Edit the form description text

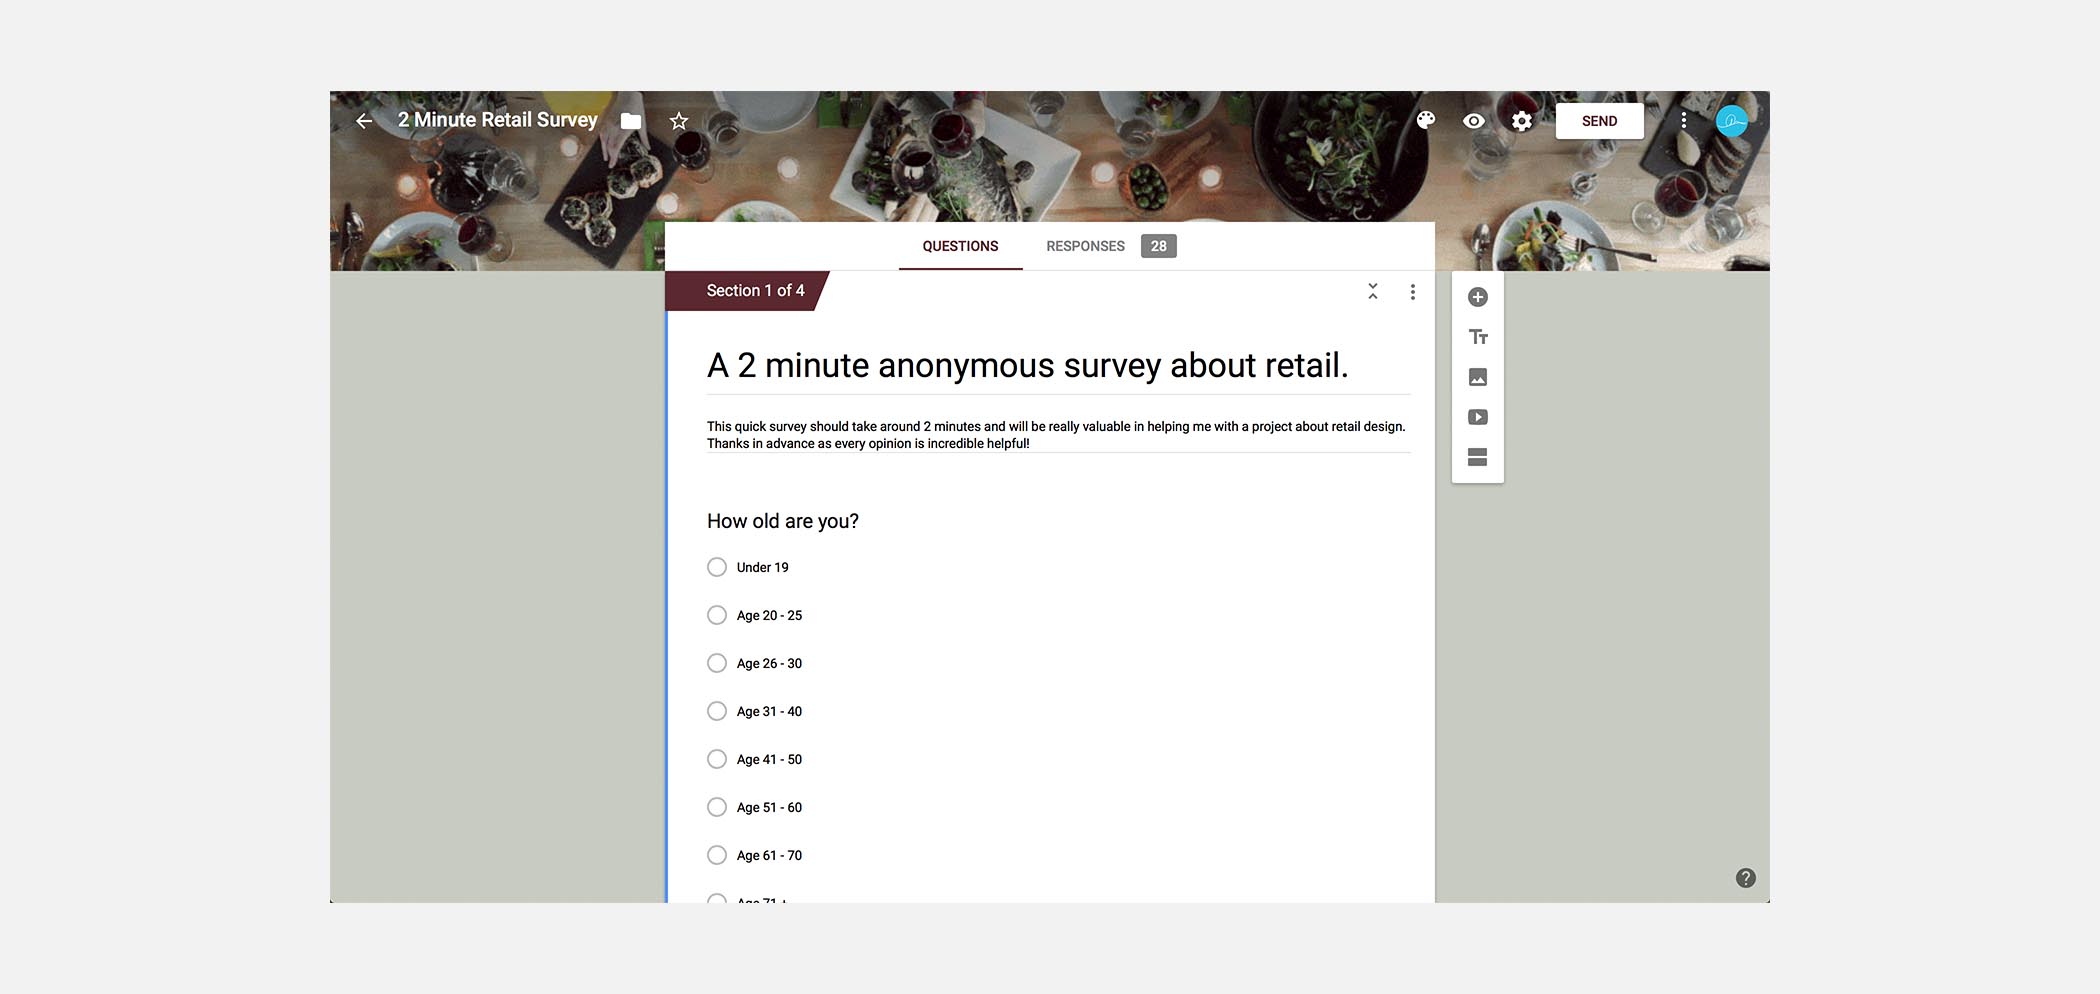(1056, 435)
